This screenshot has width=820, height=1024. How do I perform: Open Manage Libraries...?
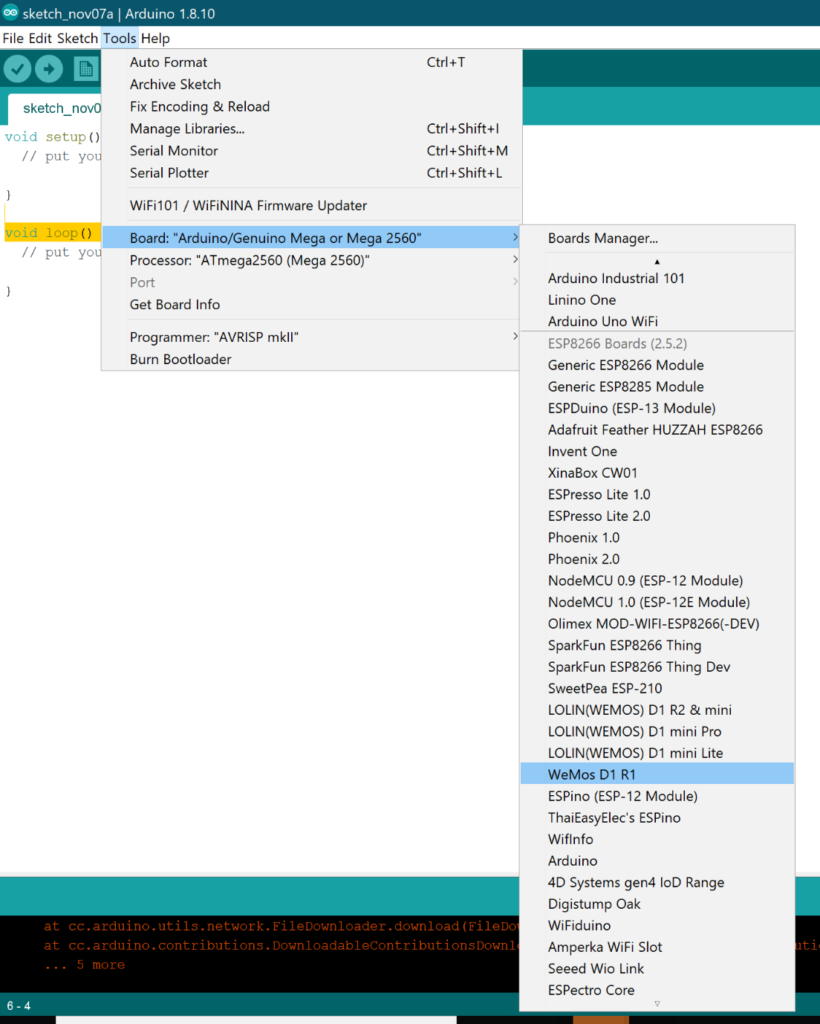click(x=312, y=129)
